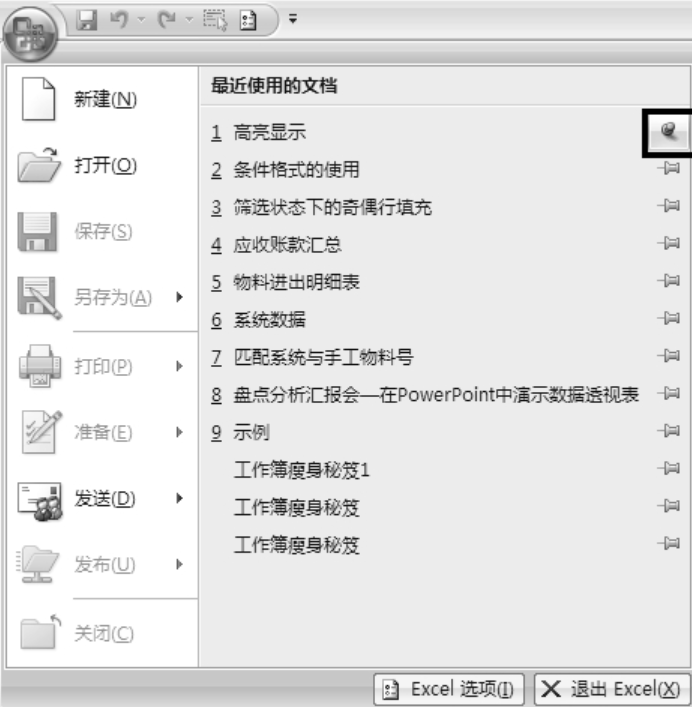Click the round Office button
This screenshot has height=707, width=692.
point(30,36)
